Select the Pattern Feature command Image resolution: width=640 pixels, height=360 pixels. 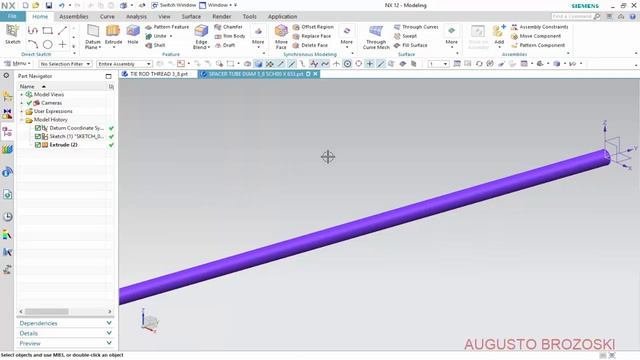coord(167,27)
